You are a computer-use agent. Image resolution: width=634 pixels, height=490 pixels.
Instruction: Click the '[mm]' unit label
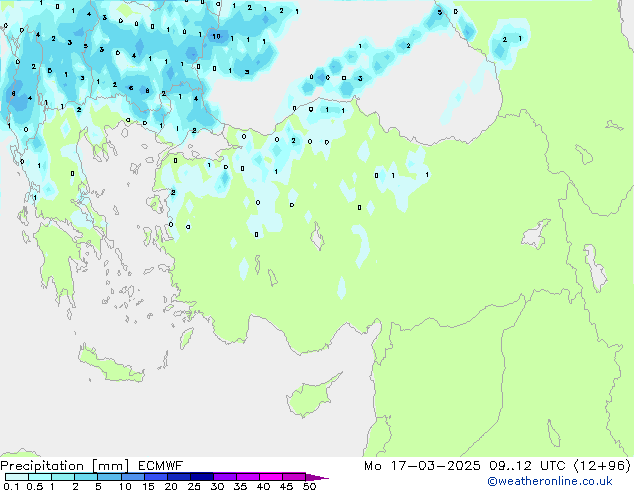110,466
